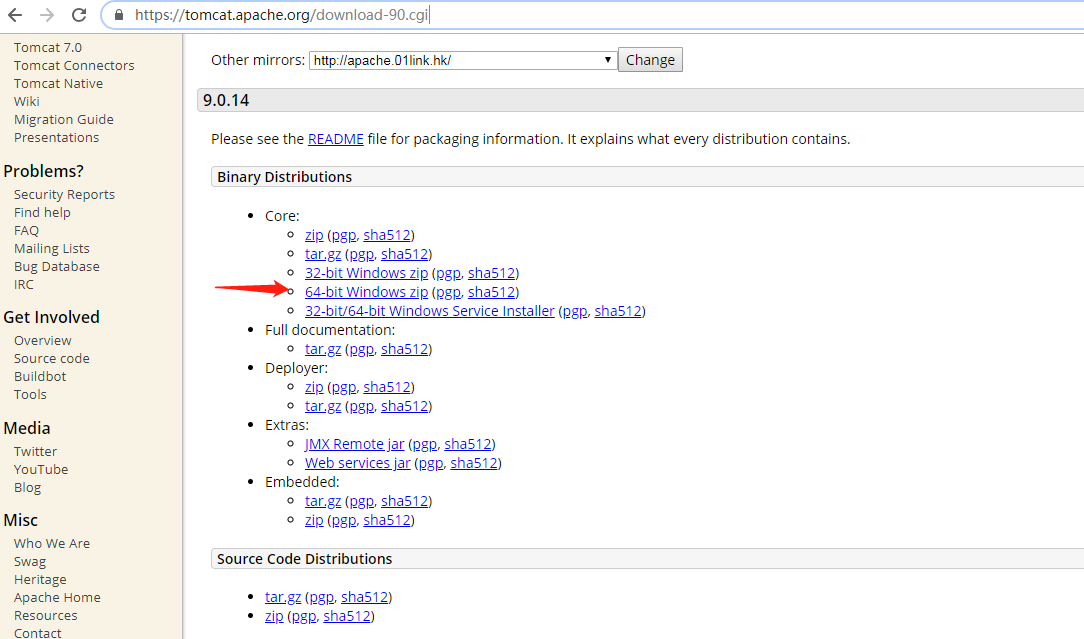Open sha512 for Windows Service Installer

click(x=618, y=311)
